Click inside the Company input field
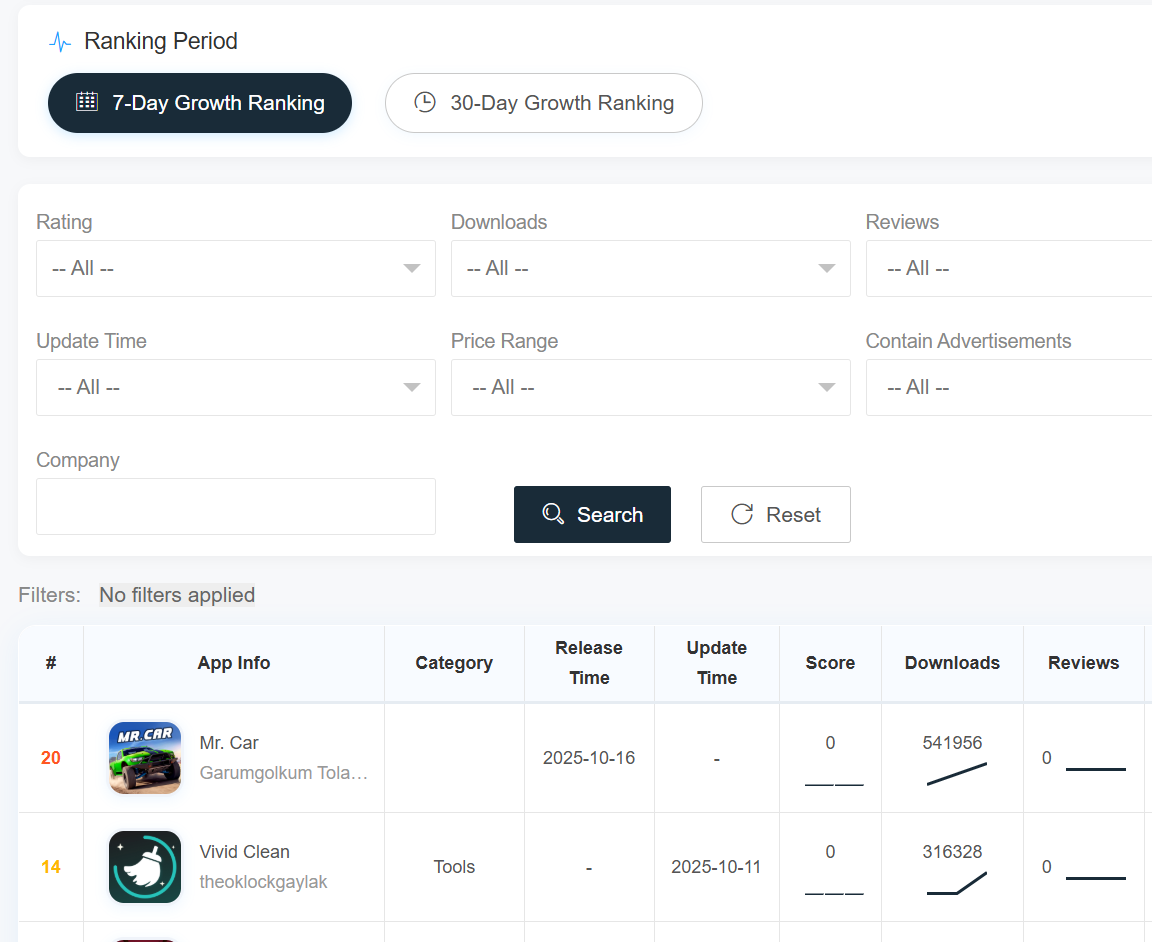 pyautogui.click(x=236, y=506)
